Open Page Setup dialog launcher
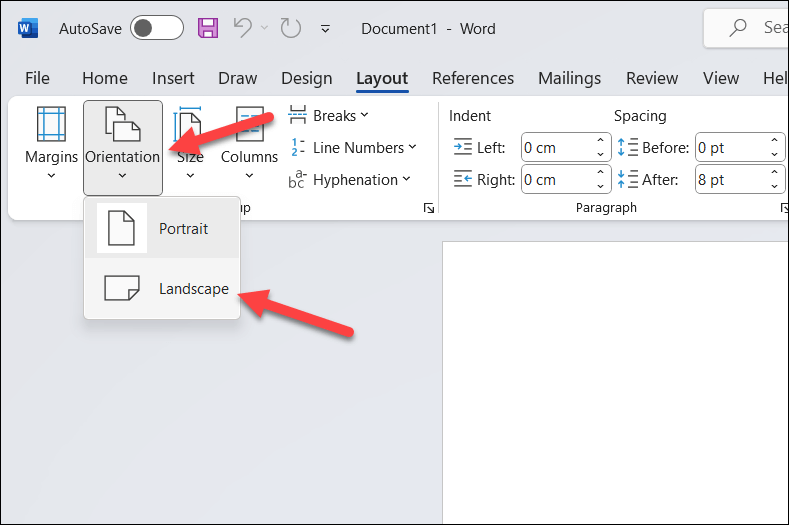This screenshot has height=525, width=789. (x=429, y=208)
